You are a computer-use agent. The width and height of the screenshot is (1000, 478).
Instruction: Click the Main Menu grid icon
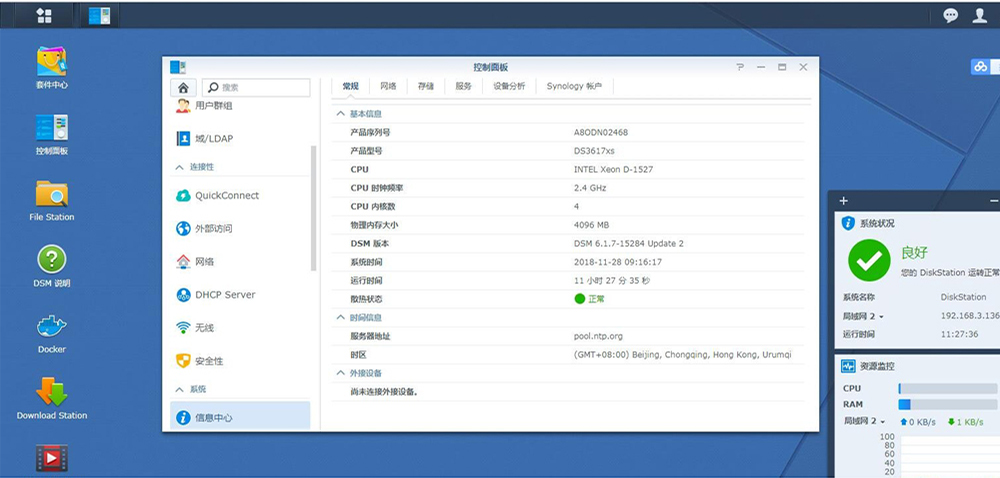[44, 15]
